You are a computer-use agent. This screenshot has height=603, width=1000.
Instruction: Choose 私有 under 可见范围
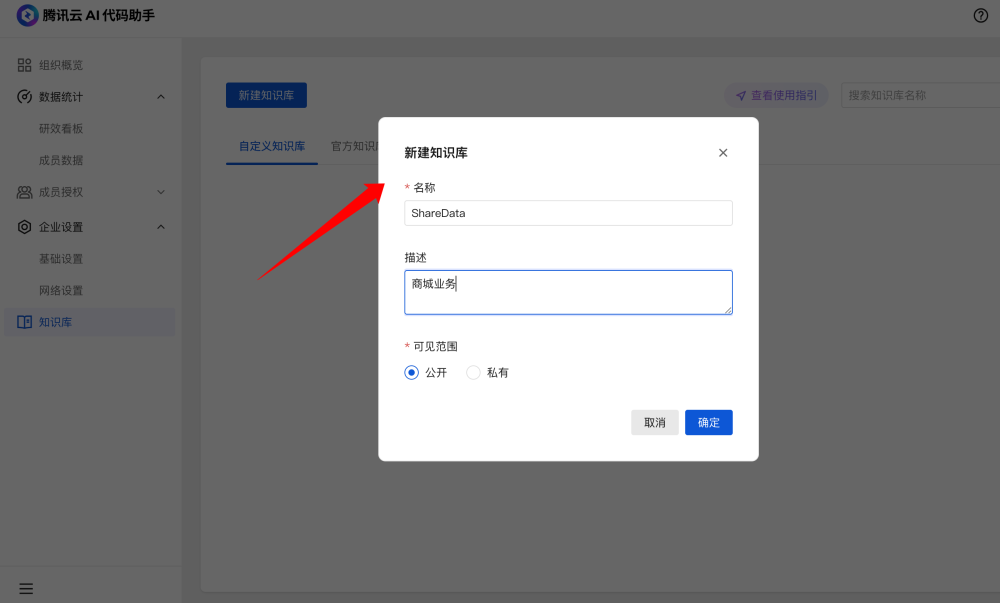coord(472,372)
